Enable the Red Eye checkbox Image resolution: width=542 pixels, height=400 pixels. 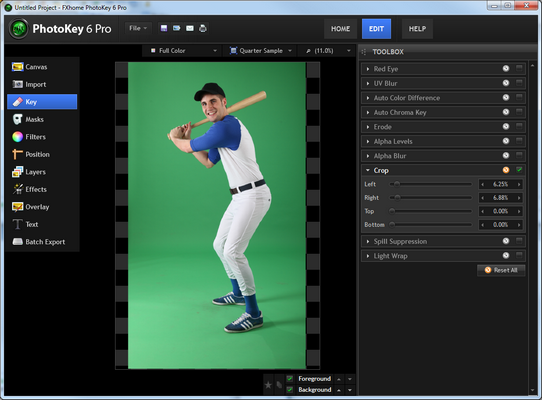tap(519, 68)
